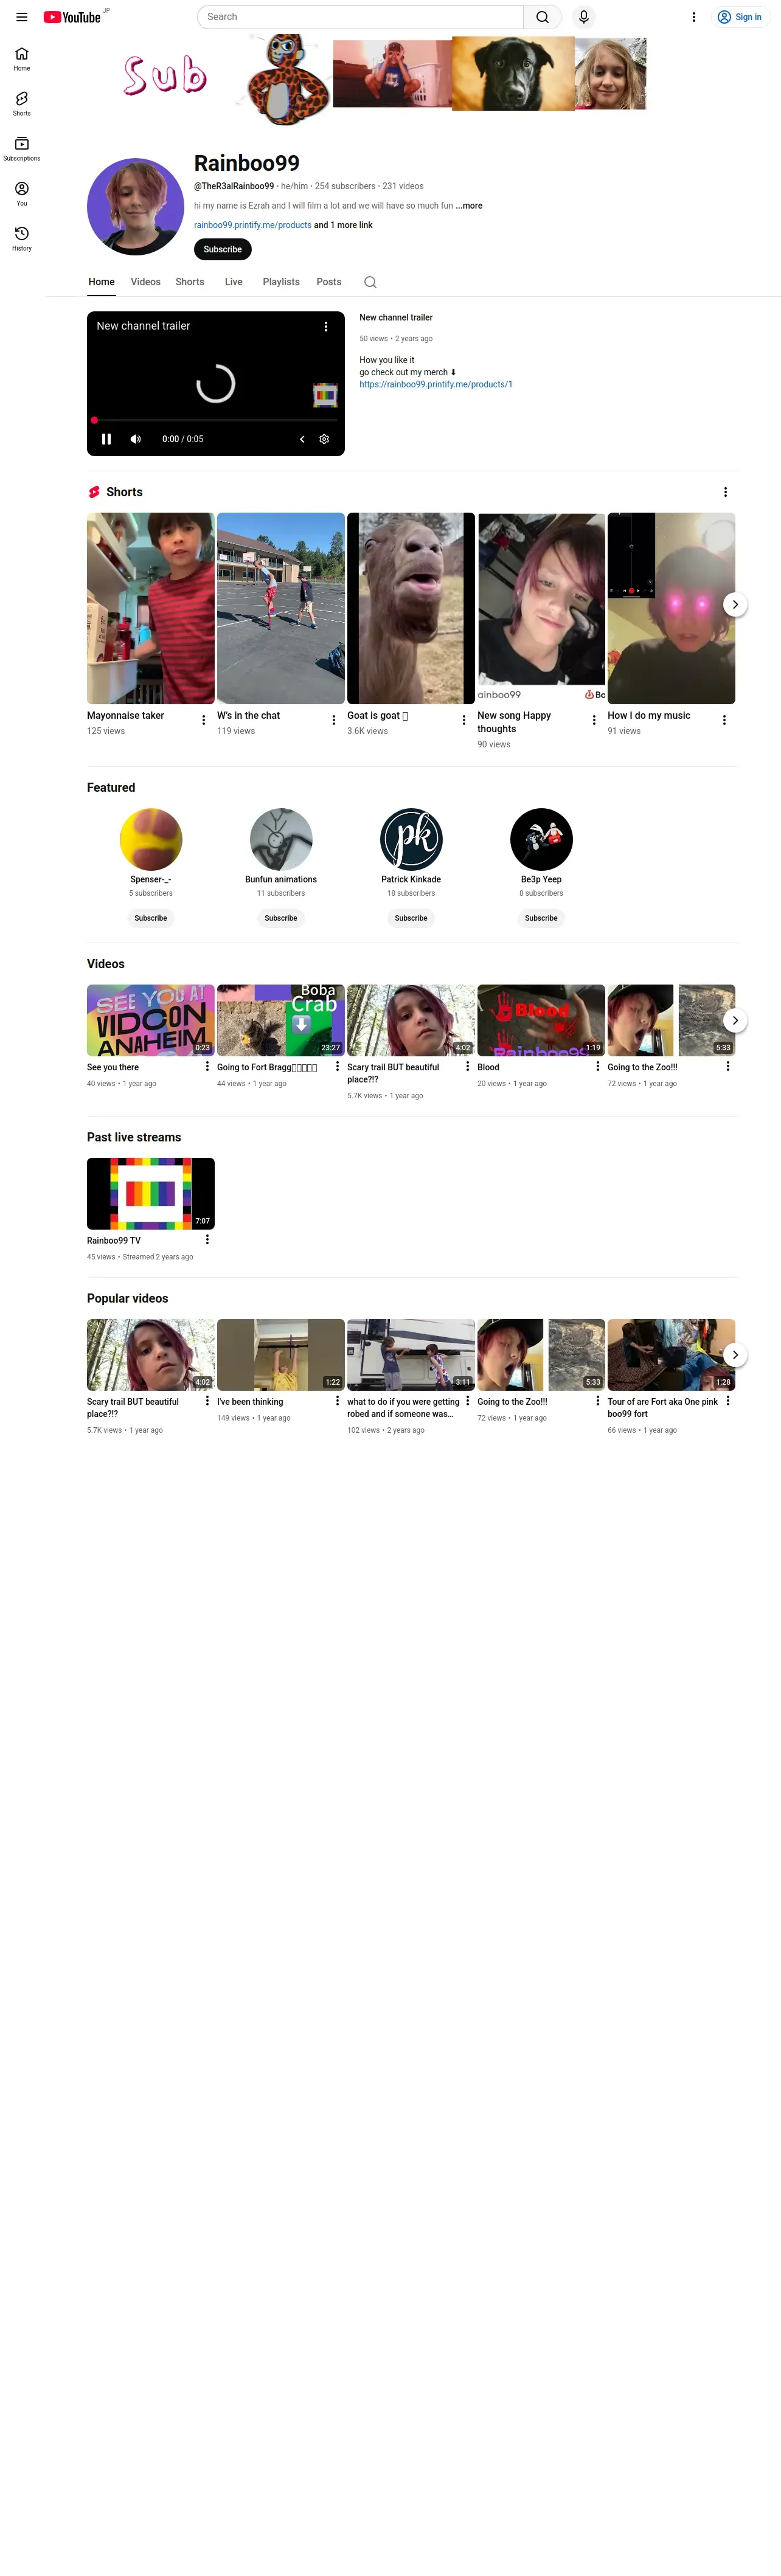Seek on the trailer progress bar
Viewport: 781px width, 2576px height.
pos(216,420)
